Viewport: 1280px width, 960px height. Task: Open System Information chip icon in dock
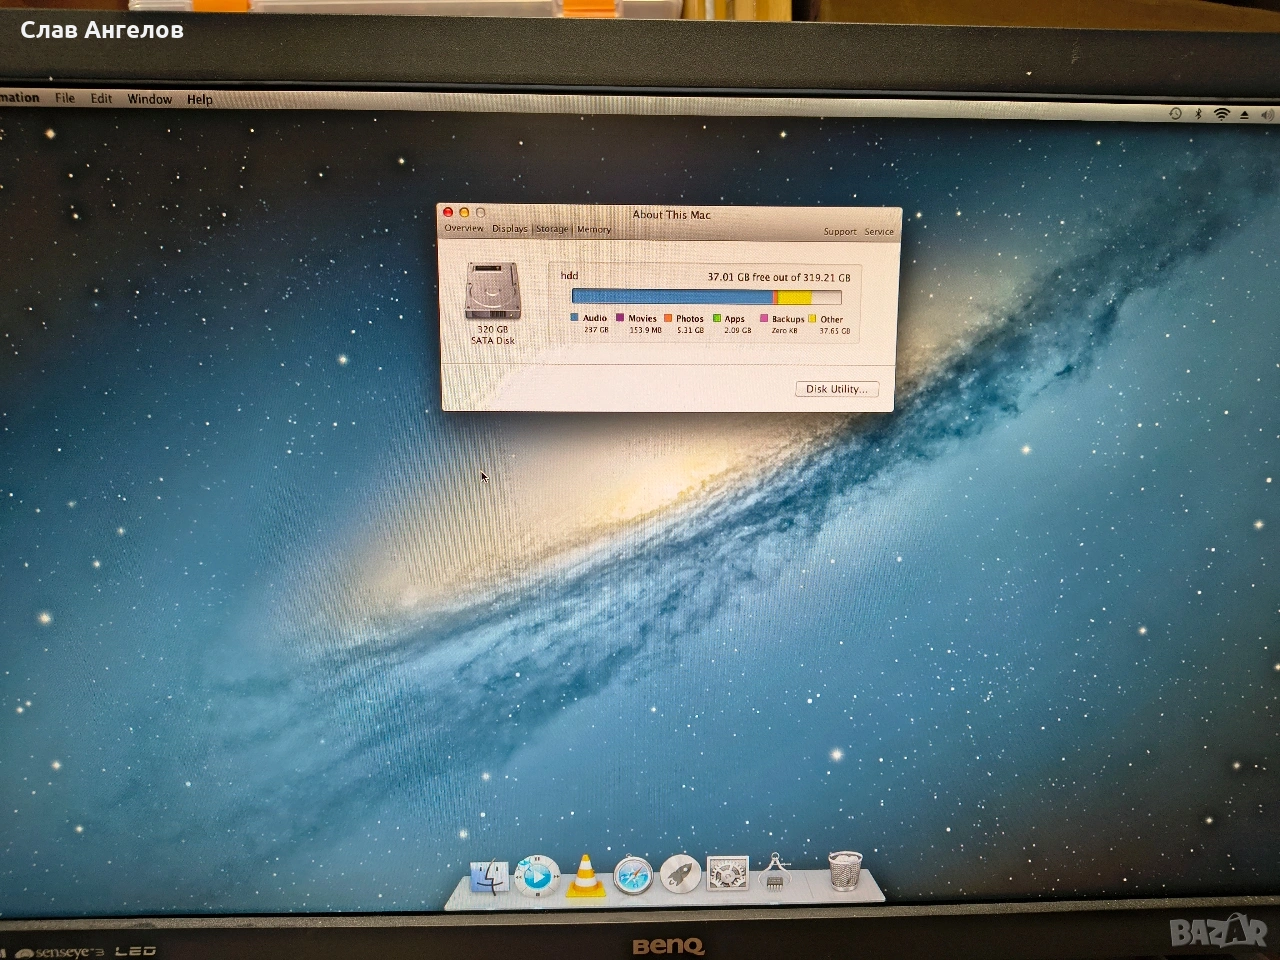[x=775, y=872]
